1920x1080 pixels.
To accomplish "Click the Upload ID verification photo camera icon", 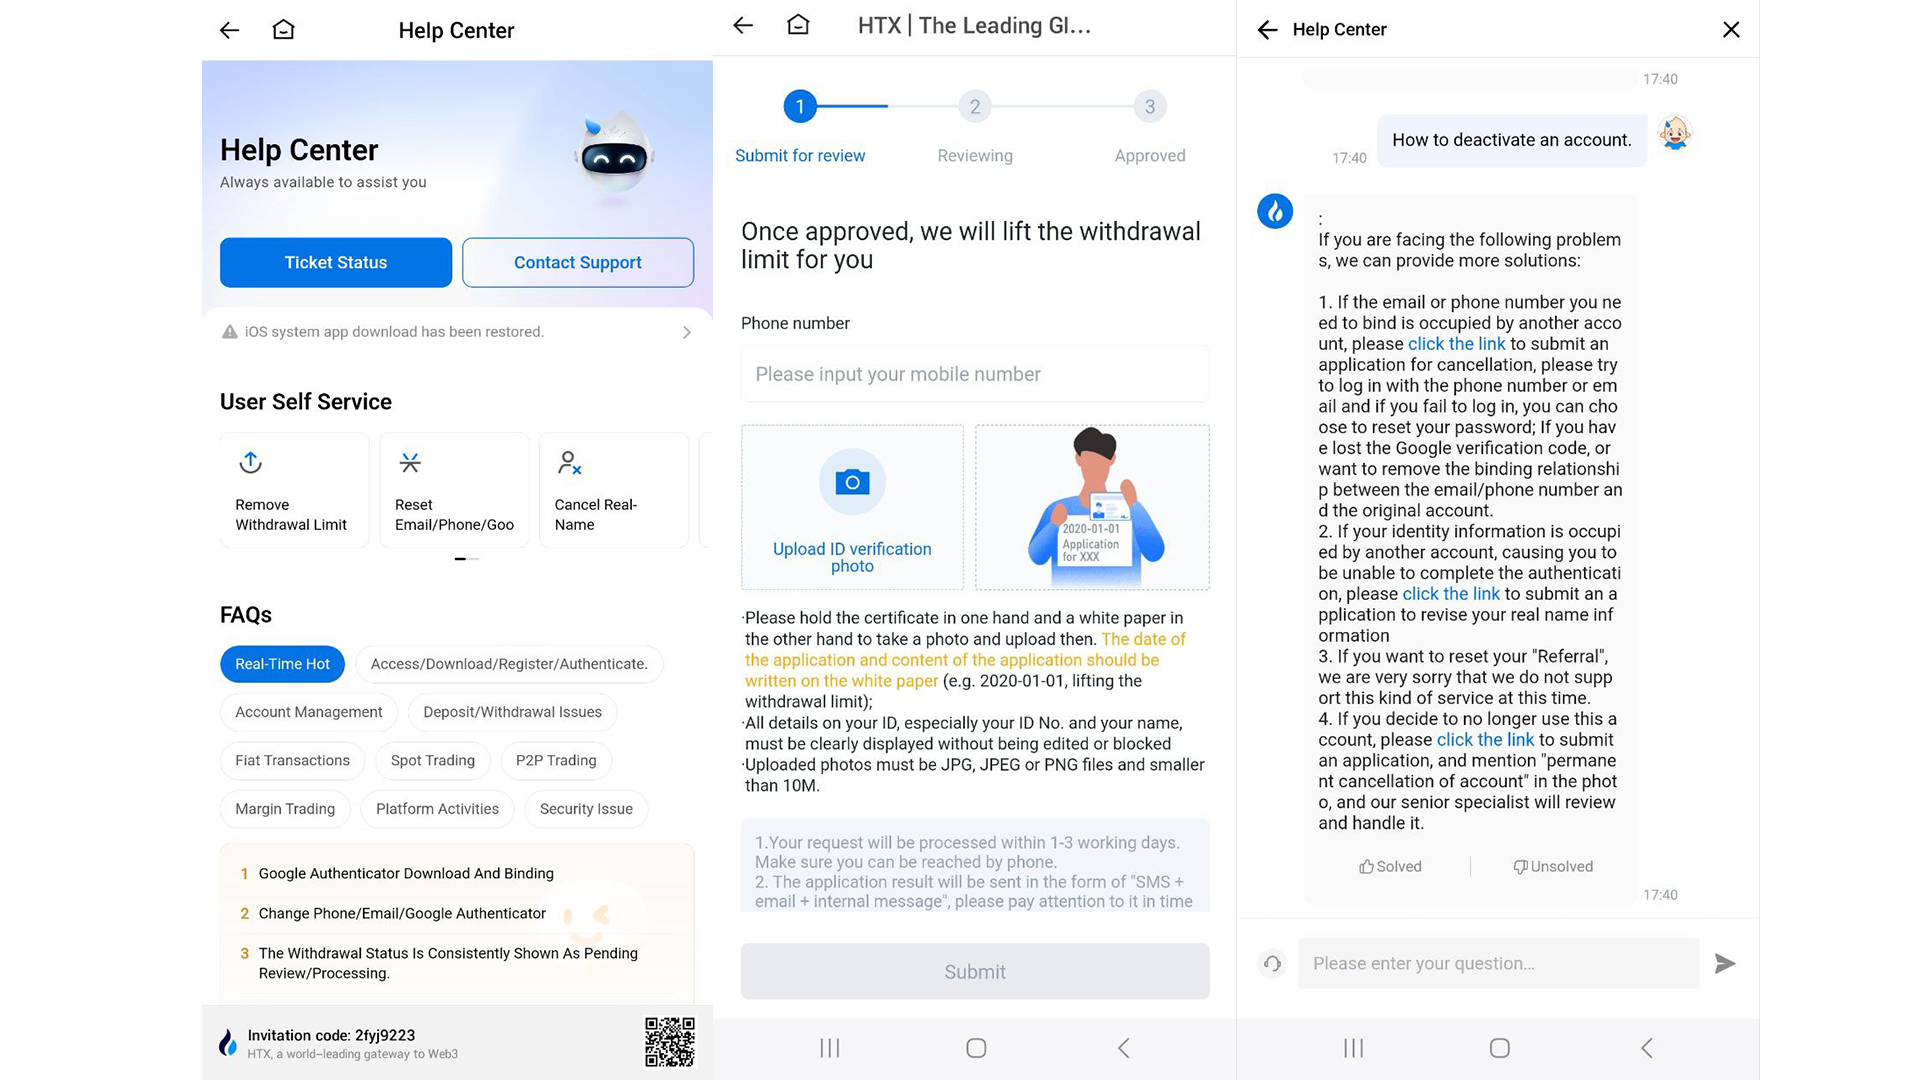I will click(851, 481).
